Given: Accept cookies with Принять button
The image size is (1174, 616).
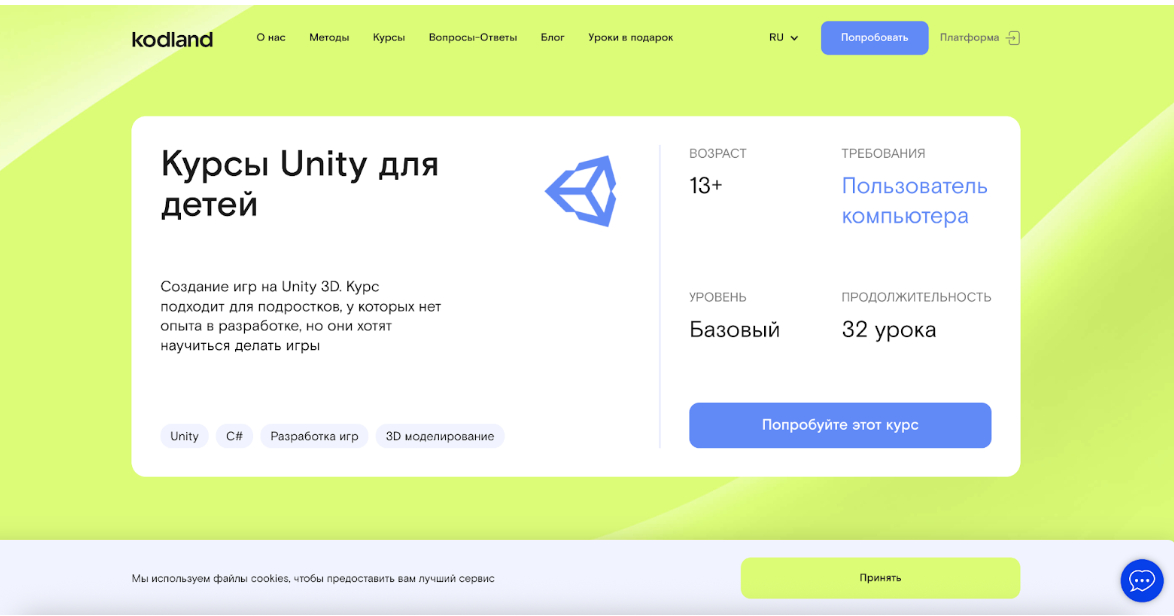Looking at the screenshot, I should point(880,578).
